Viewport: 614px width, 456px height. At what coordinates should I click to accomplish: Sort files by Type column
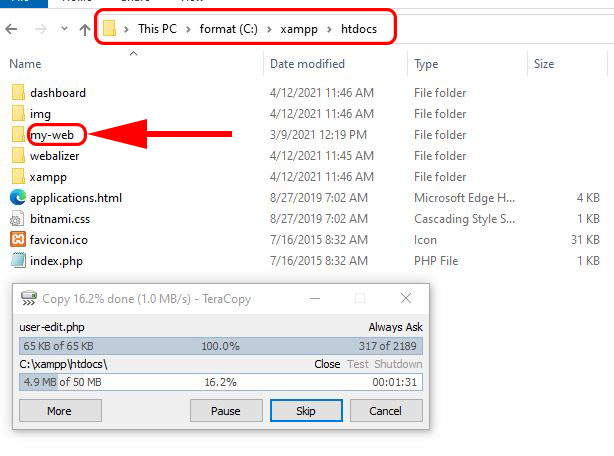click(426, 64)
